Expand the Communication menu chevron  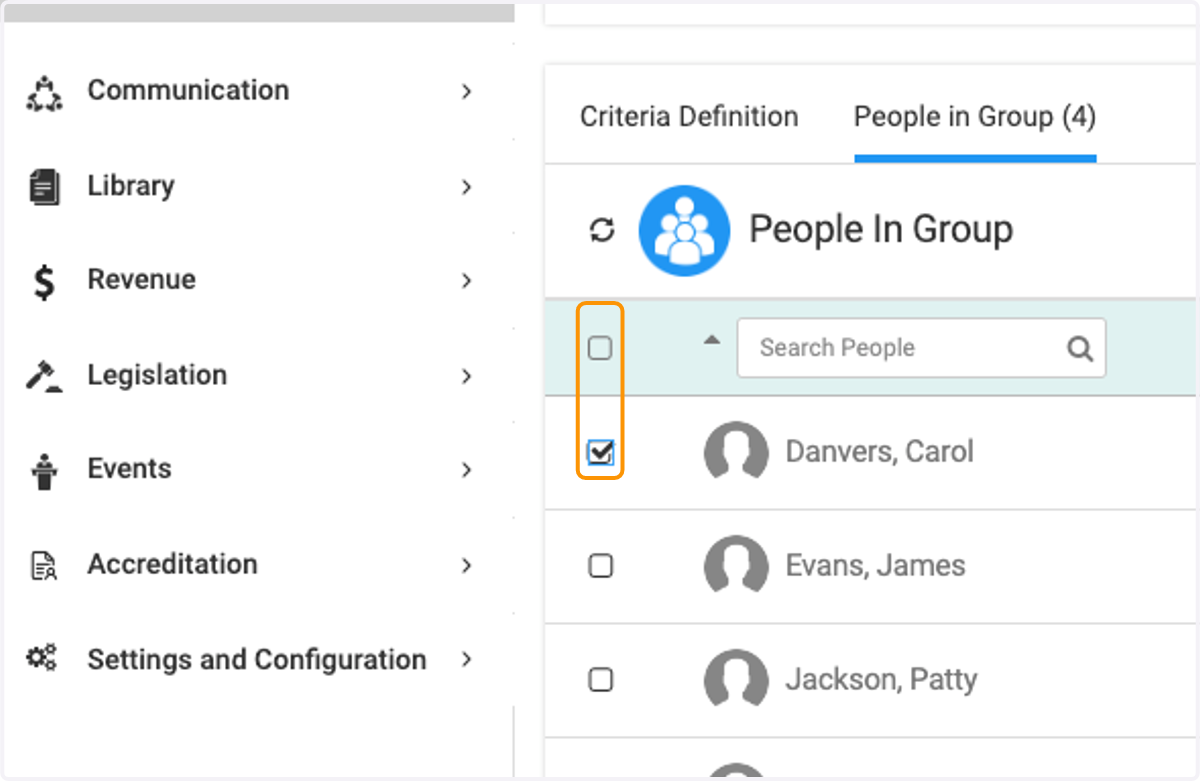coord(466,91)
